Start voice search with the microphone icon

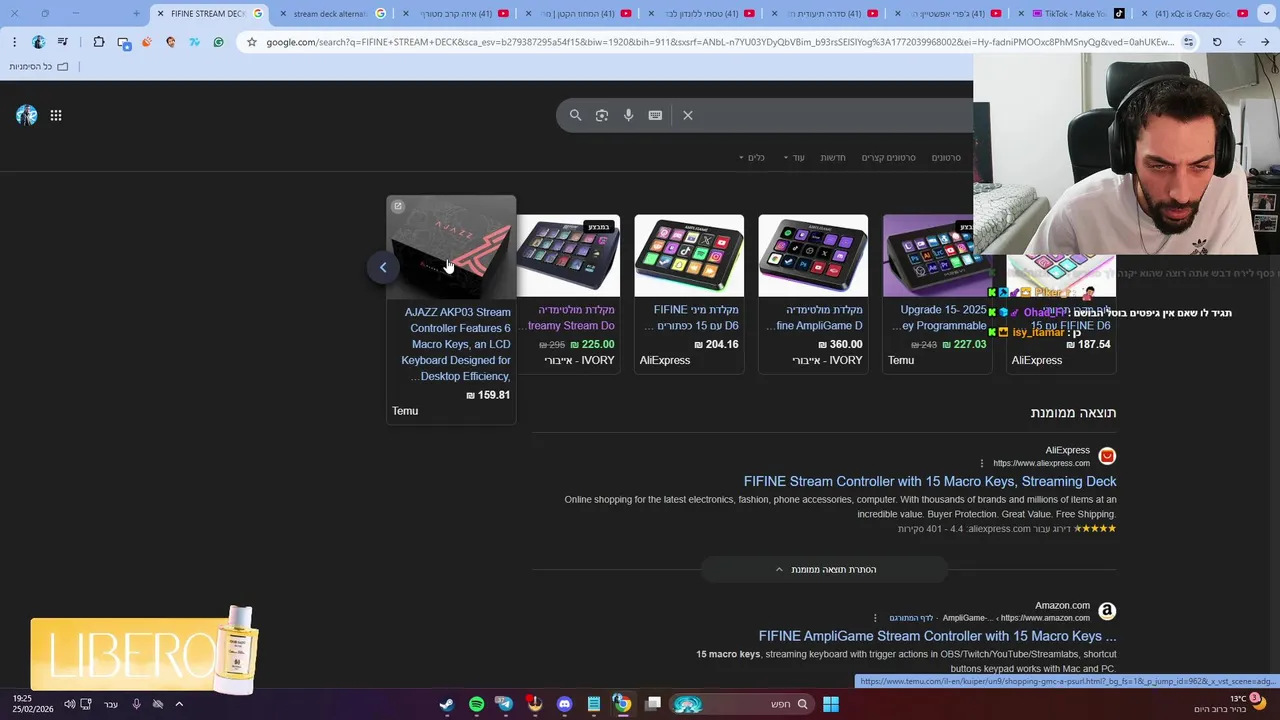(628, 115)
